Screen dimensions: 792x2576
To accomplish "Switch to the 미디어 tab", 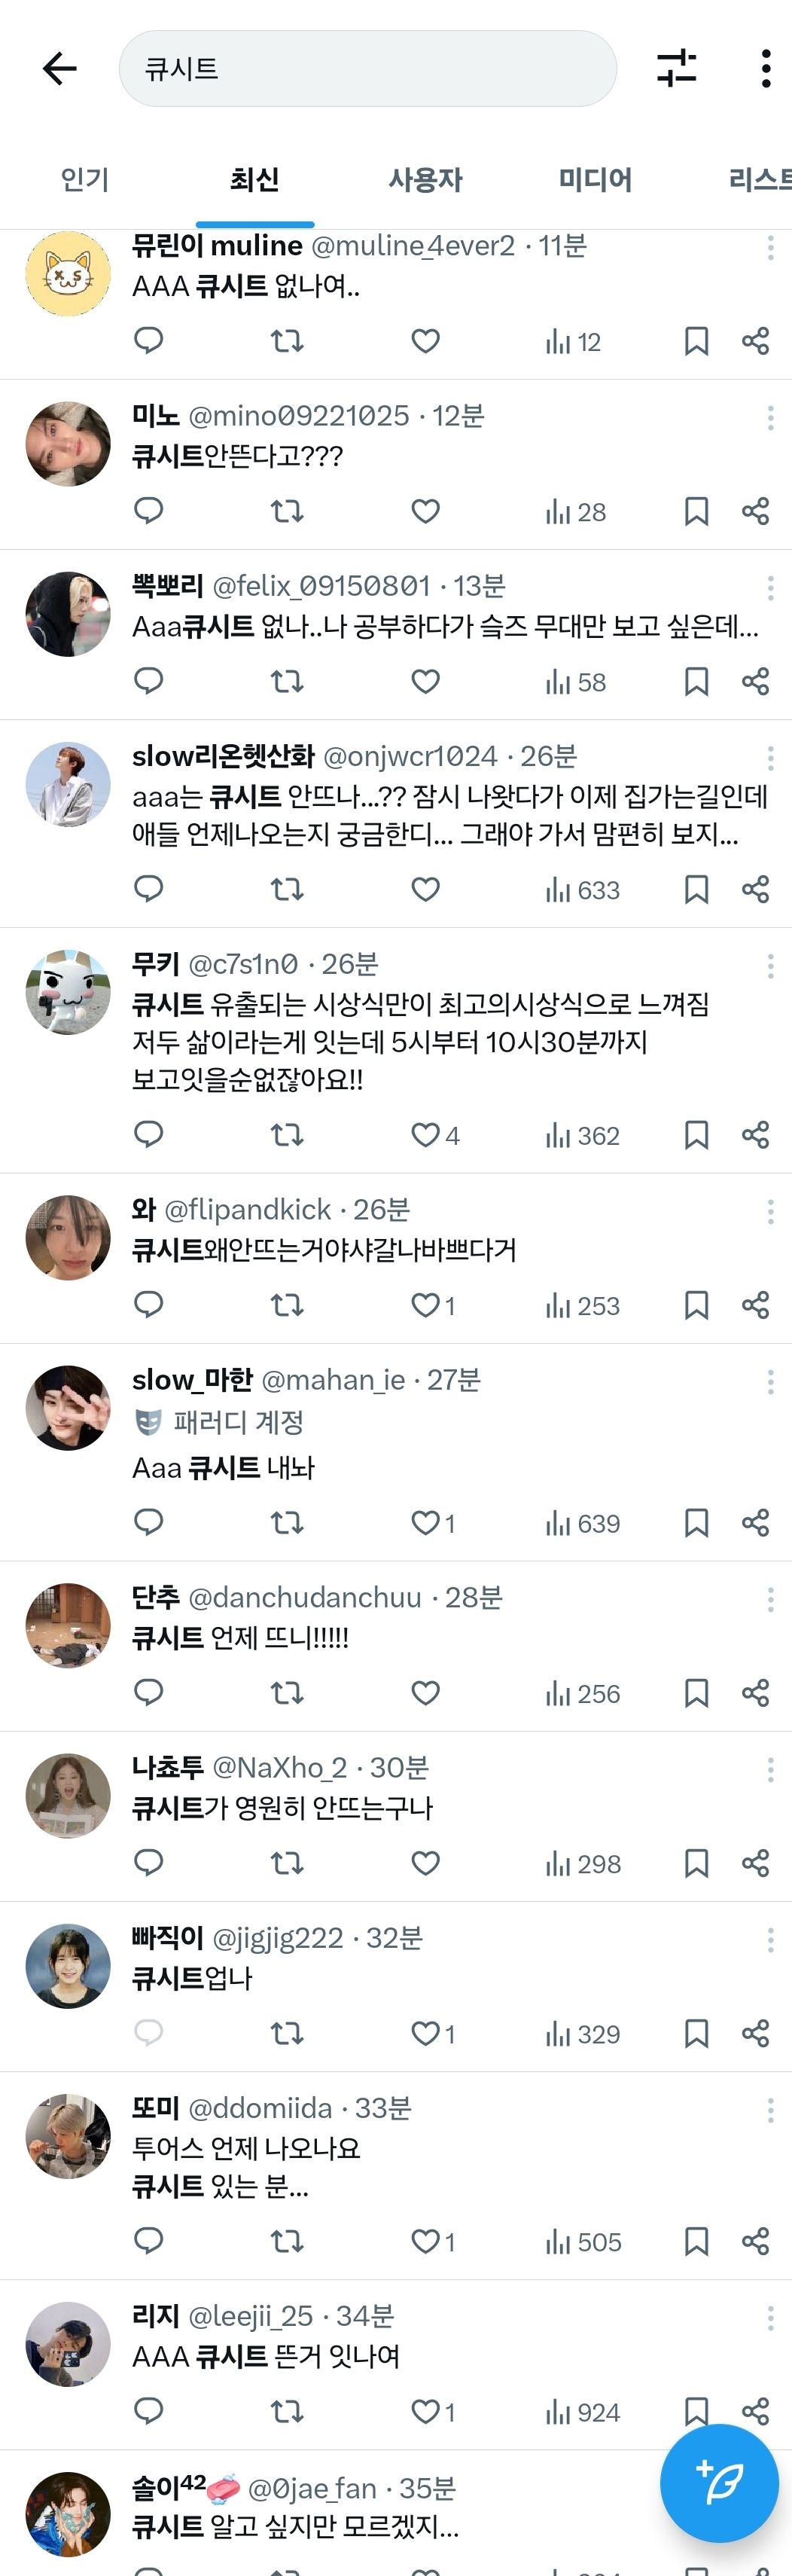I will 595,180.
